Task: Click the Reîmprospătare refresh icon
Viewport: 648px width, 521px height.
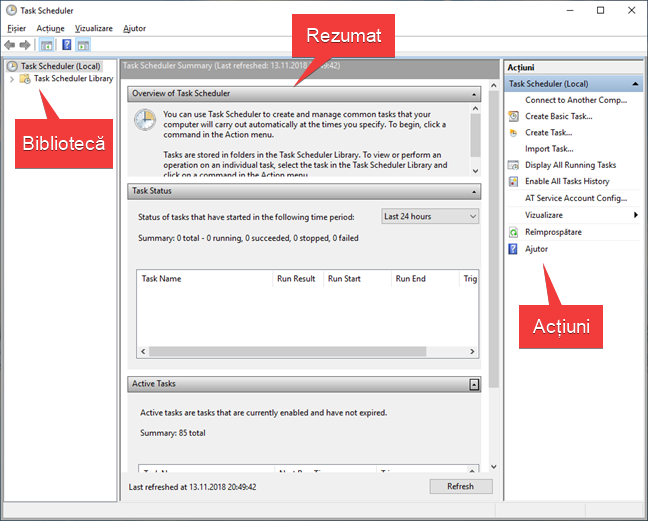Action: tap(513, 232)
